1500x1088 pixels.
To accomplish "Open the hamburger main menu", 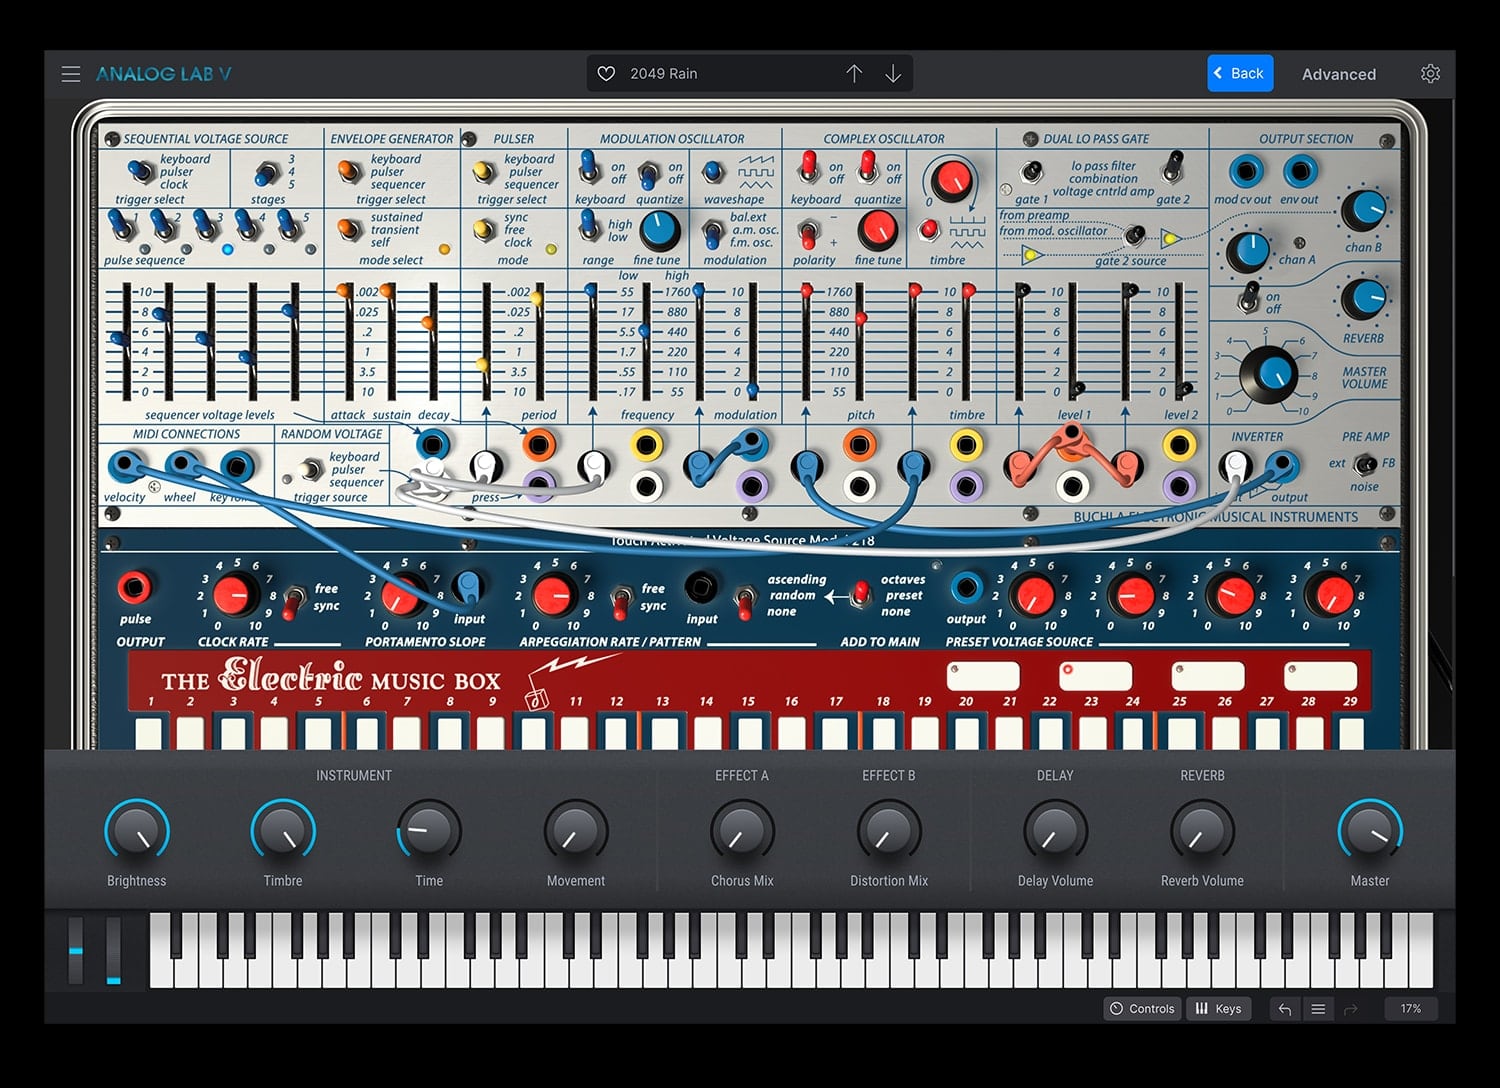I will (x=71, y=74).
